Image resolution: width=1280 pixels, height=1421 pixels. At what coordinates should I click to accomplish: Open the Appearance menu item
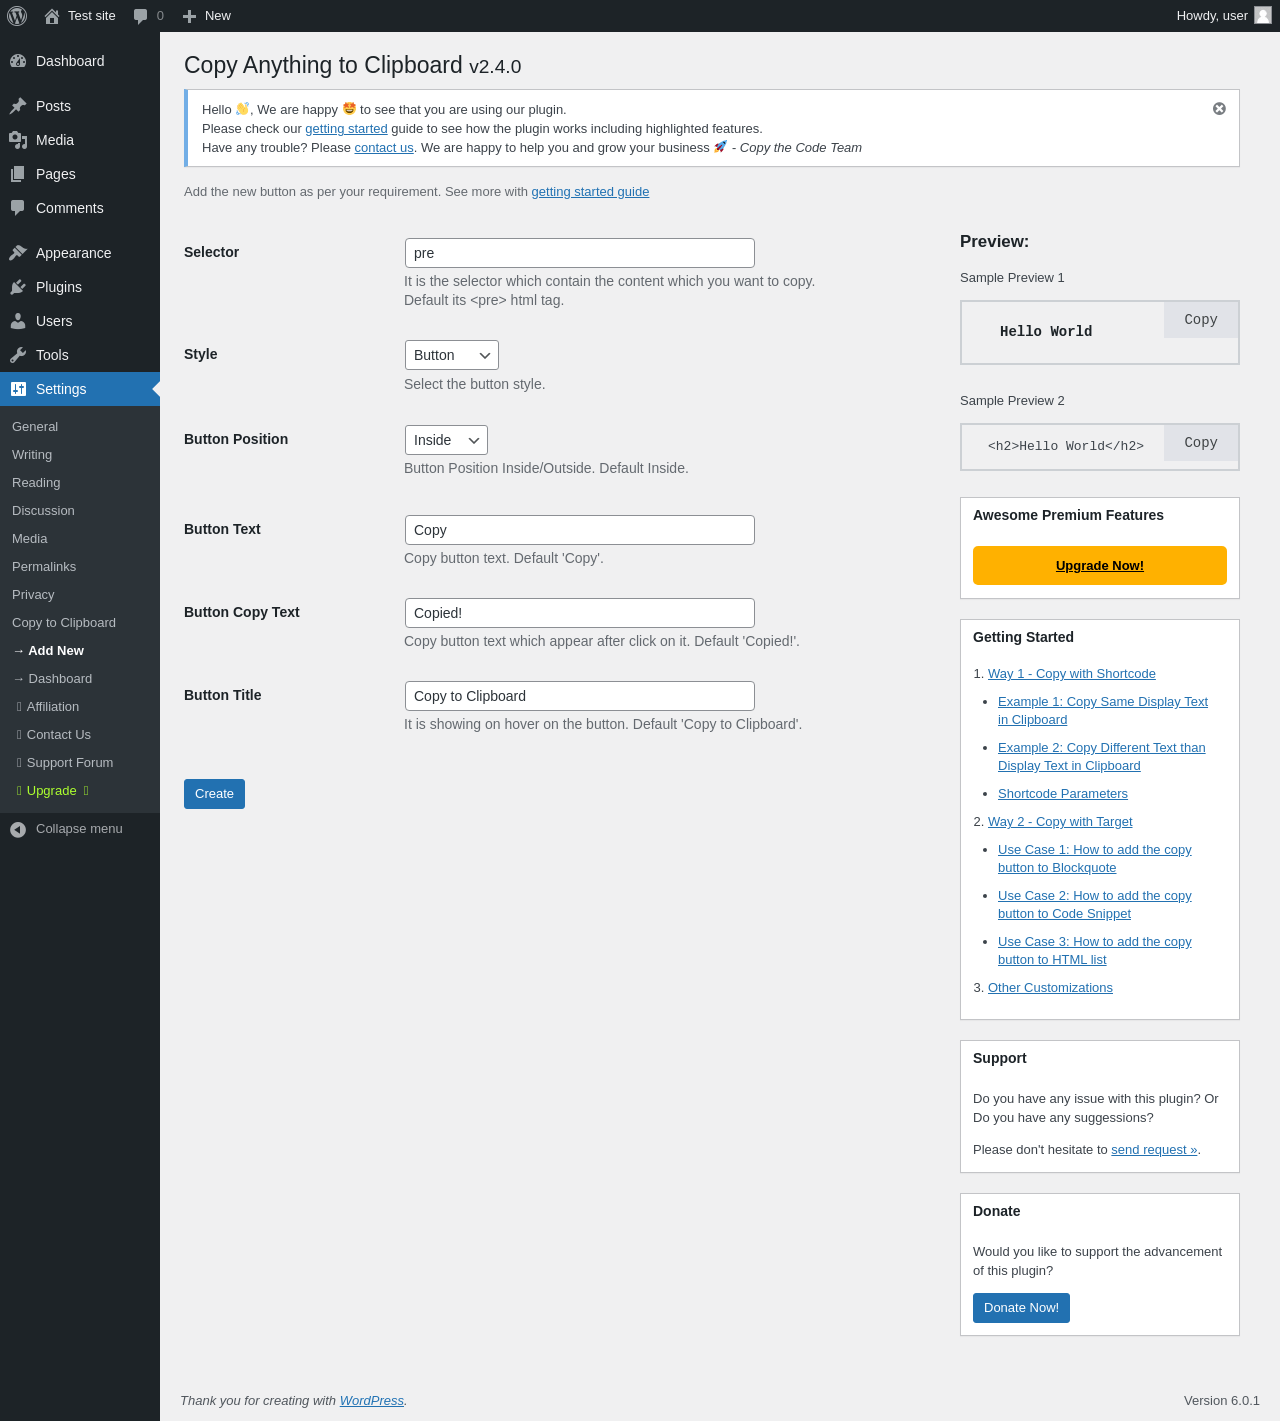point(80,253)
